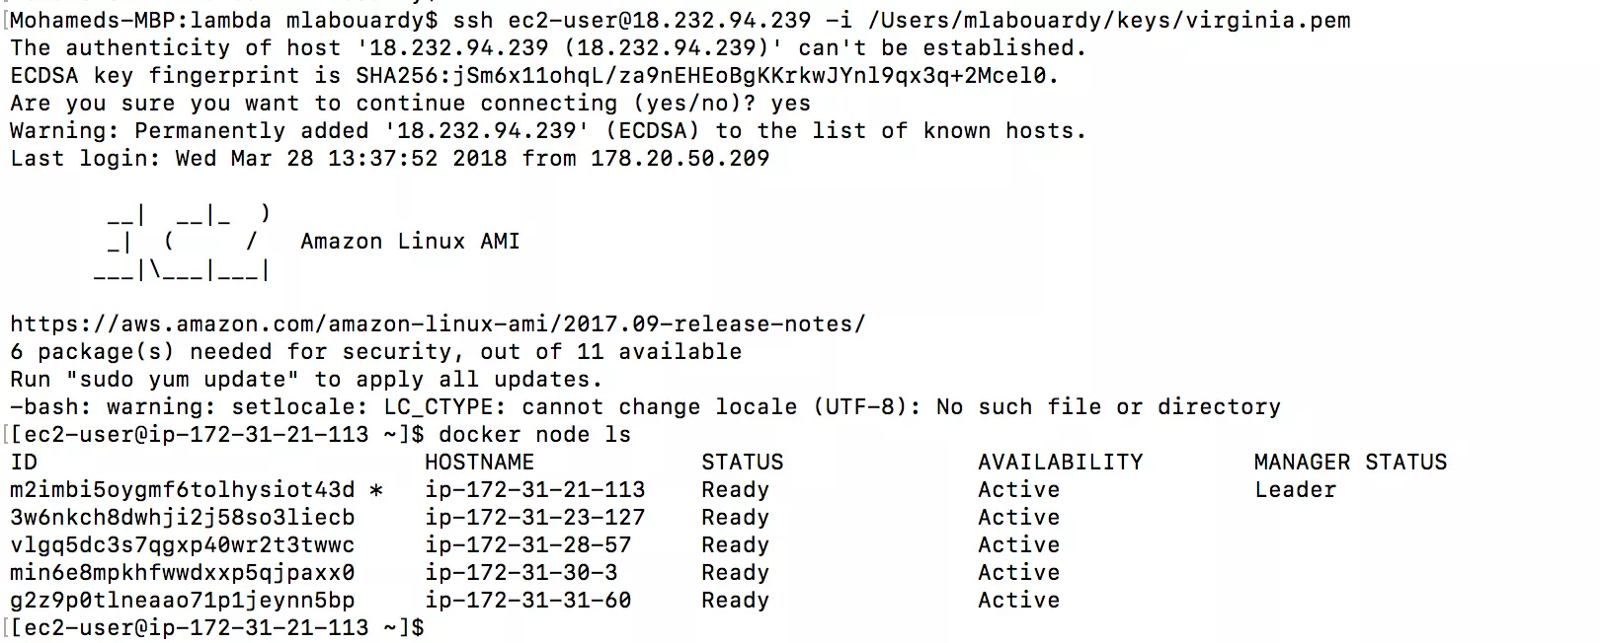The image size is (1600, 643).
Task: Click the MANAGER STATUS column header
Action: click(x=1350, y=462)
